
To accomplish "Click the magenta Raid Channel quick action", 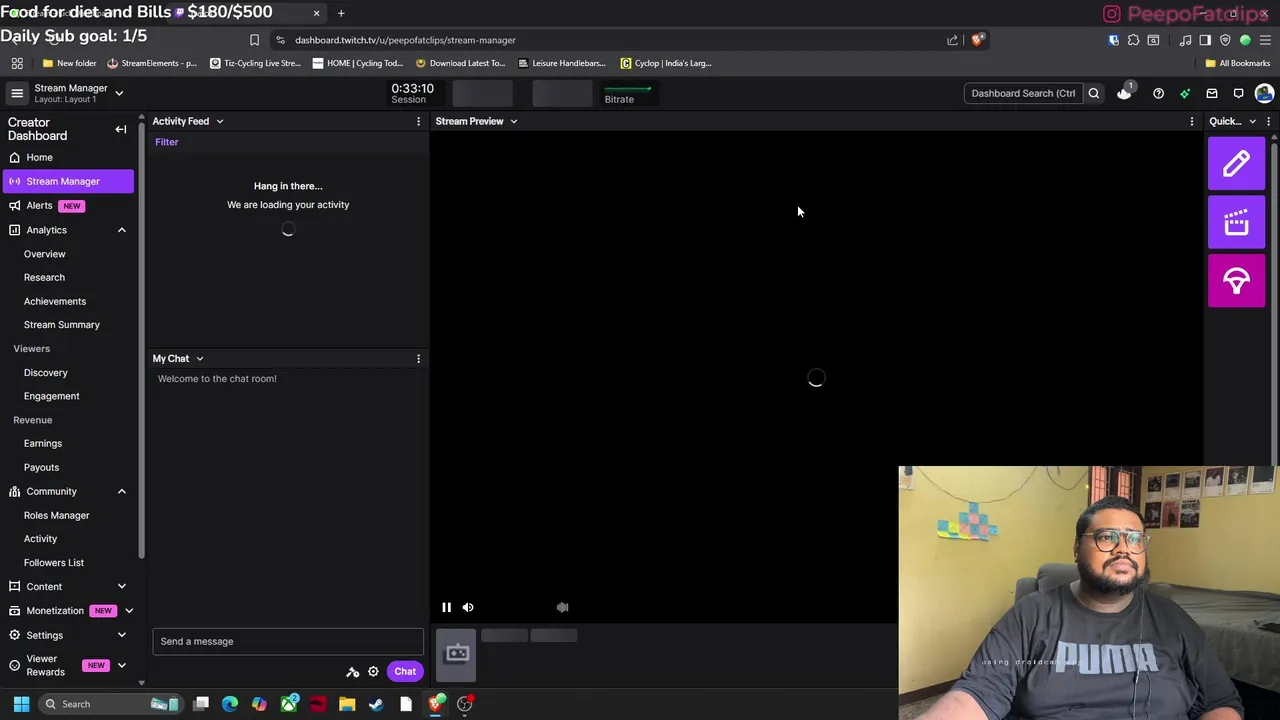I will click(1236, 281).
